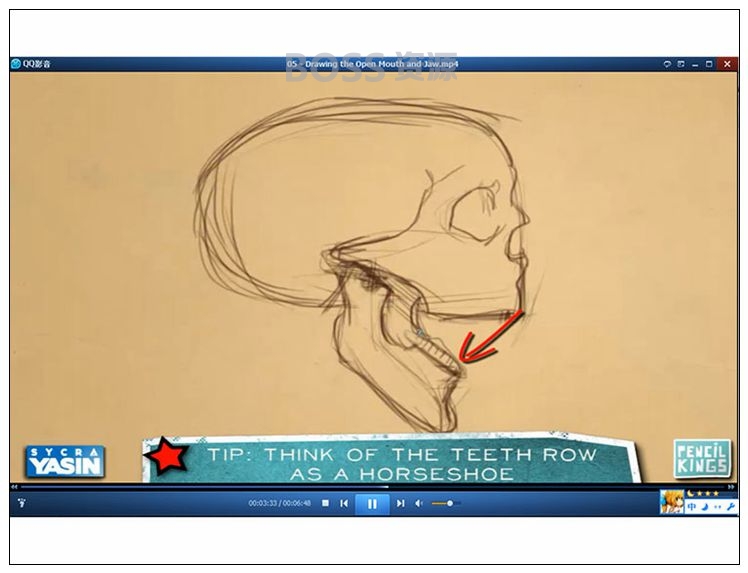Open the feedback speech-bubble icon in title bar
748x573 pixels.
pos(667,64)
